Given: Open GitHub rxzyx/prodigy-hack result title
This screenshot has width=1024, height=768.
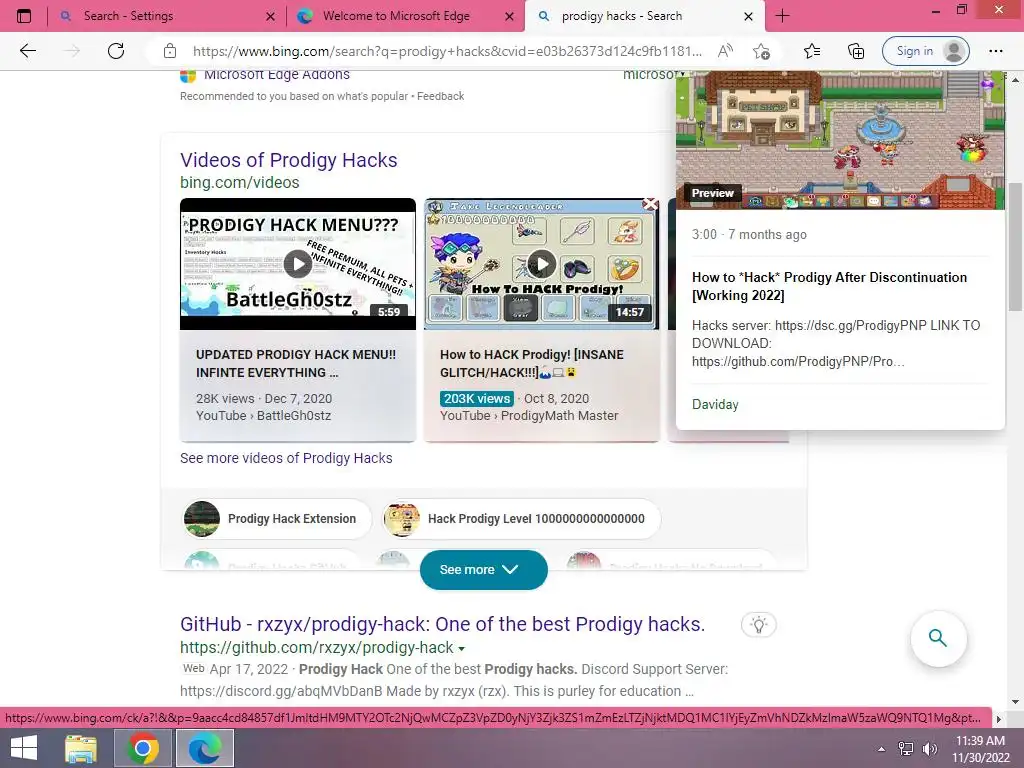Looking at the screenshot, I should pos(443,624).
